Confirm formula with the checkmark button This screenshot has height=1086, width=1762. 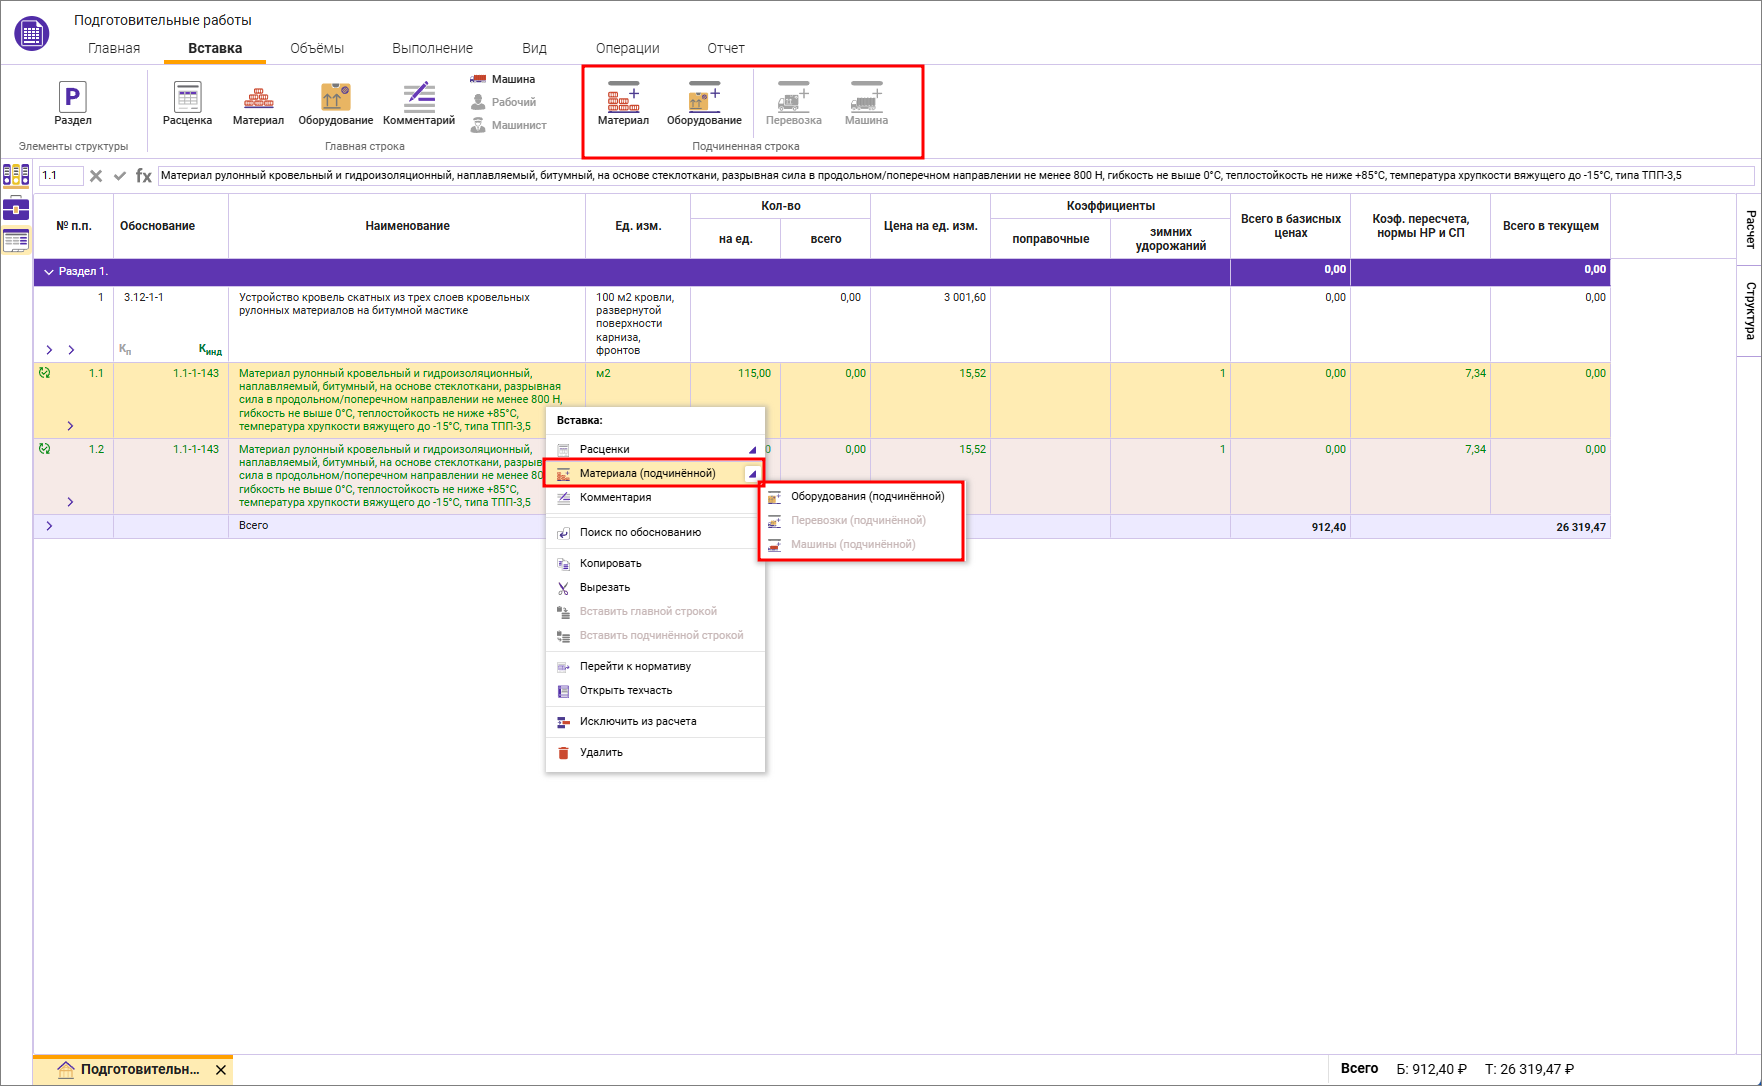pos(120,176)
